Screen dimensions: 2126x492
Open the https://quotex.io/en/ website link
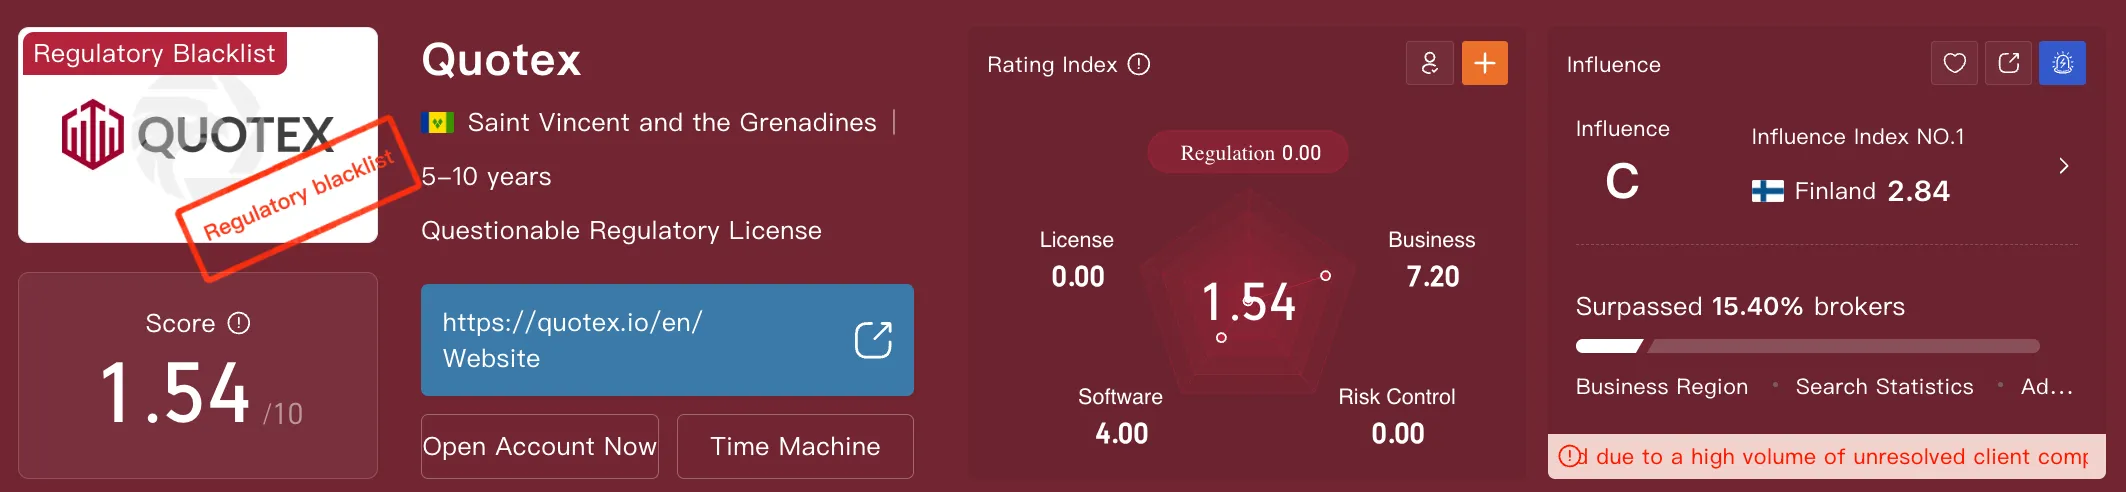667,340
